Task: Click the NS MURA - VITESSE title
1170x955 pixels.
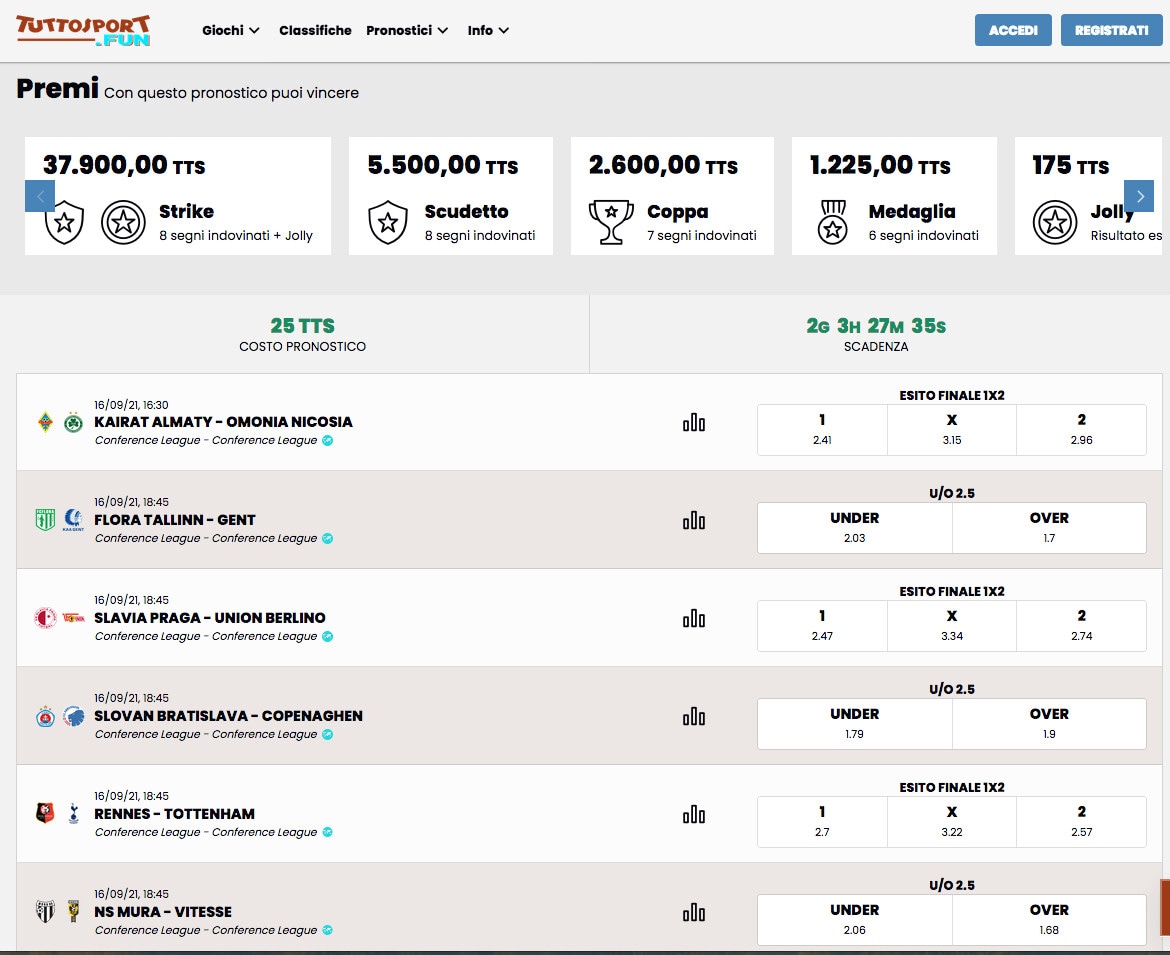Action: 163,912
